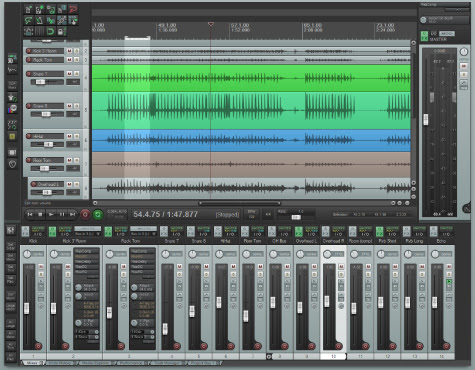
Task: Open the color palette icon in left sidebar
Action: [x=12, y=109]
